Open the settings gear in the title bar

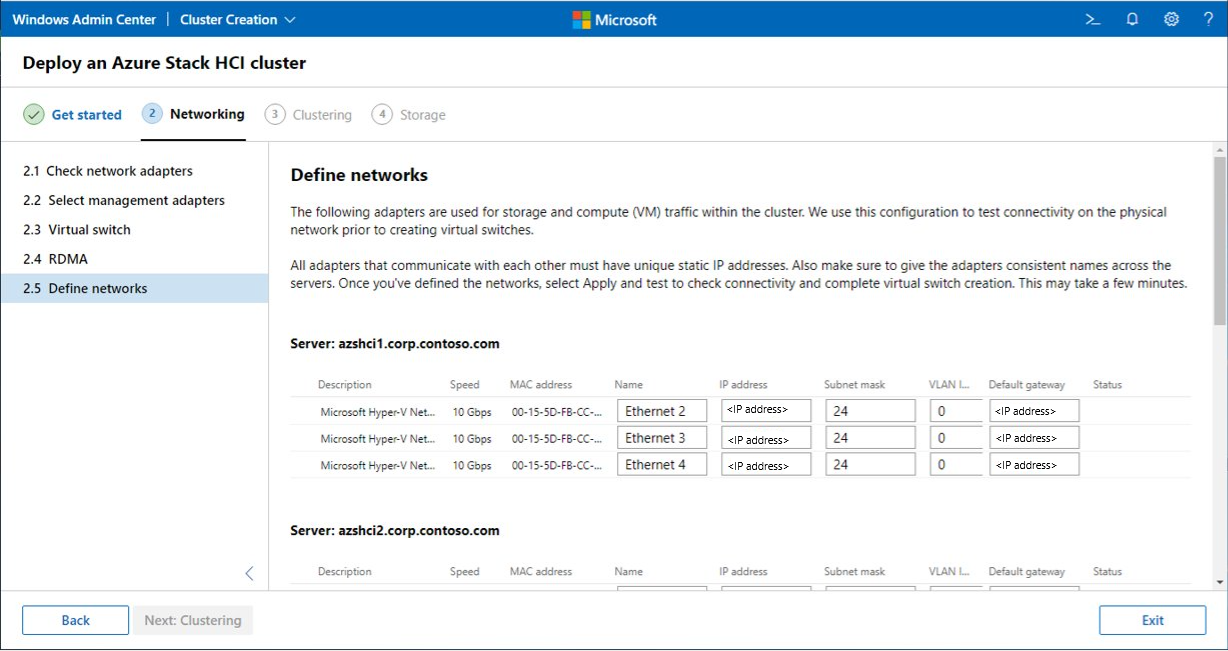point(1170,18)
